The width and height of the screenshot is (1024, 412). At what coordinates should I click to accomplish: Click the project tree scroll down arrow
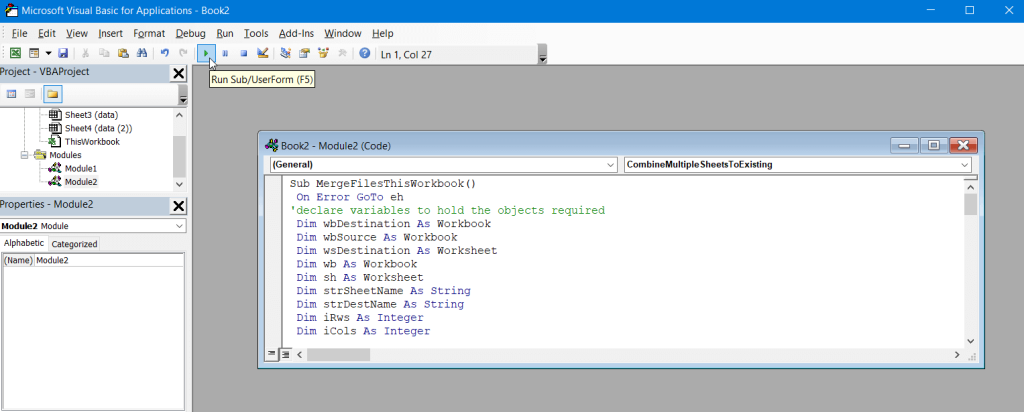pyautogui.click(x=180, y=185)
